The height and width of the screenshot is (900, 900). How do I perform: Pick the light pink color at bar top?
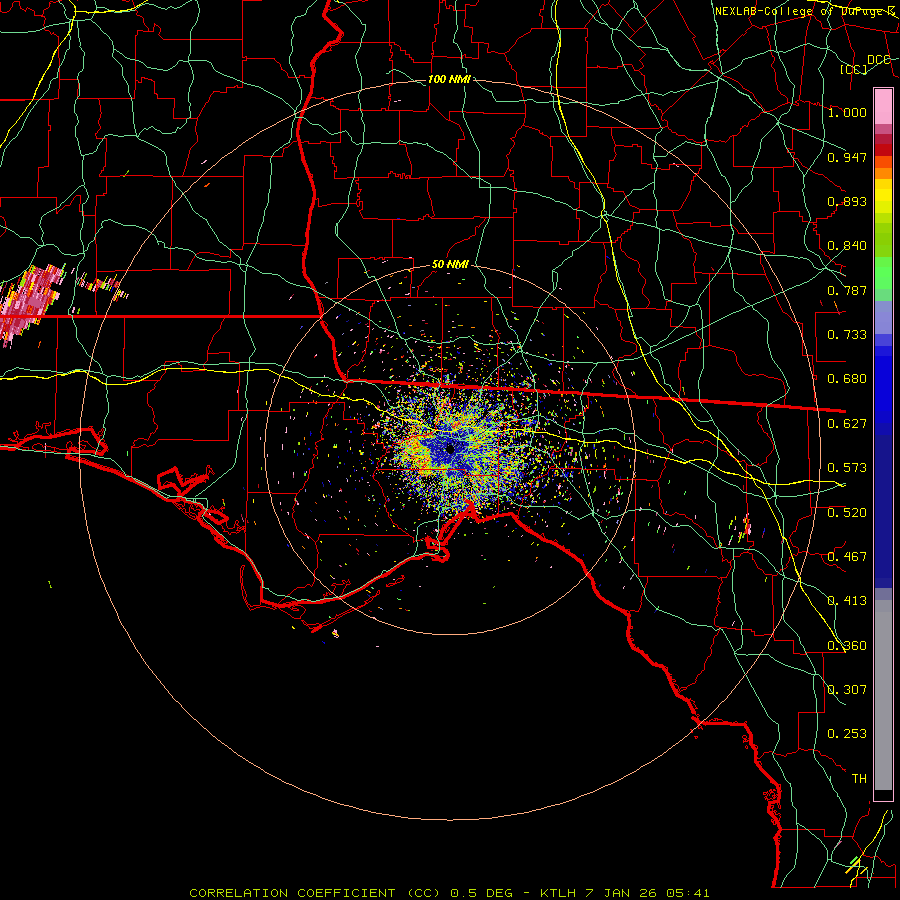pos(883,106)
